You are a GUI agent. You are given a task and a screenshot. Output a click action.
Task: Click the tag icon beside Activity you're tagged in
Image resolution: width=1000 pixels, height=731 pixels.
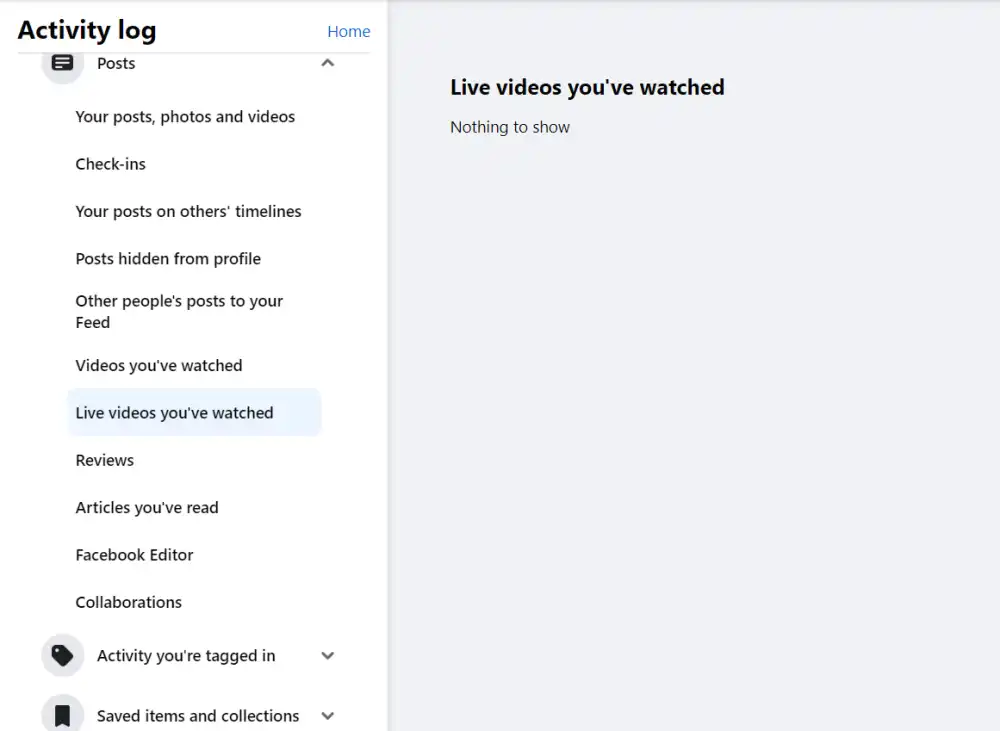pyautogui.click(x=62, y=655)
